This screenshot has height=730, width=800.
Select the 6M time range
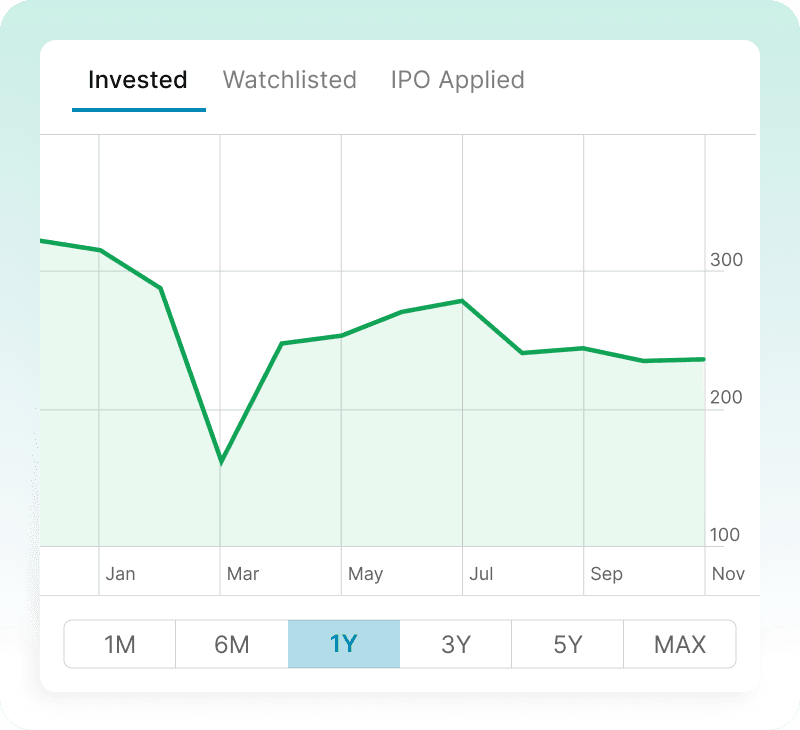(231, 644)
